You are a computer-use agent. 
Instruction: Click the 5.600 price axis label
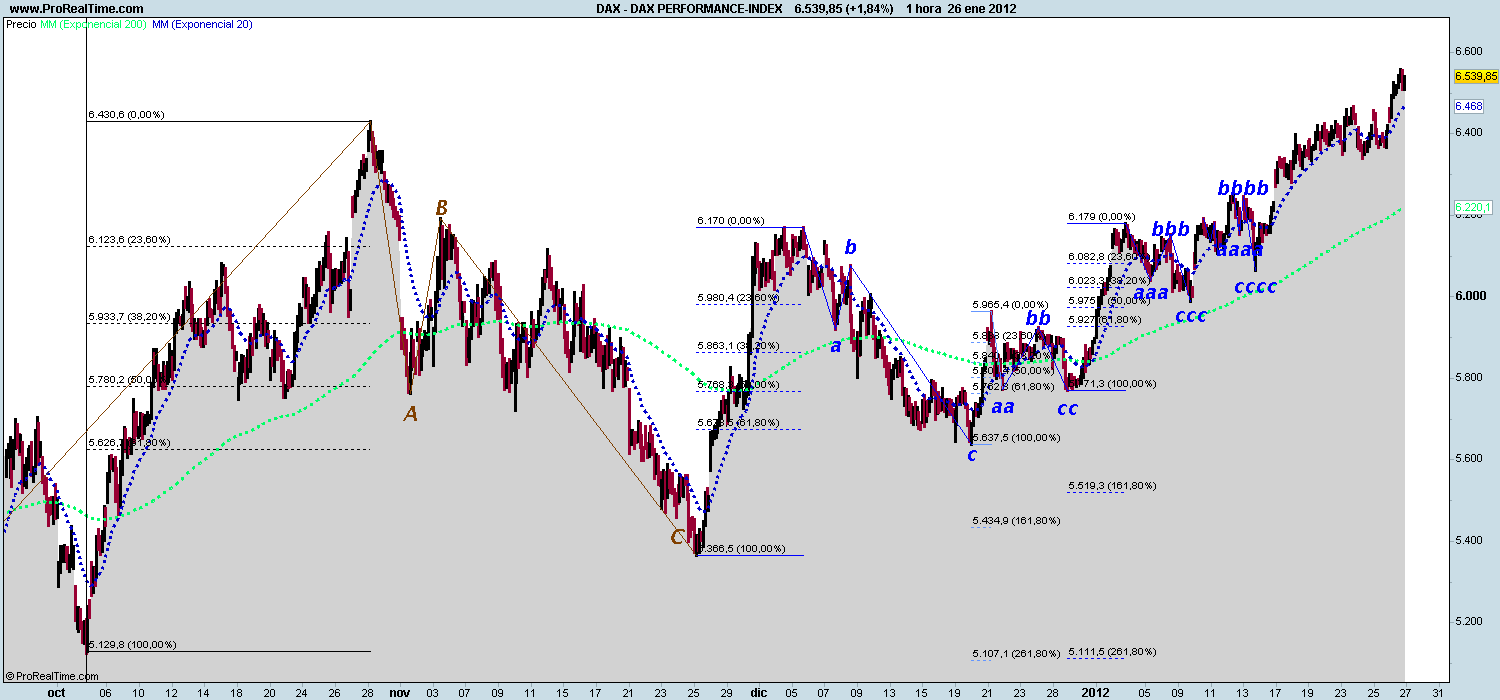click(1468, 458)
